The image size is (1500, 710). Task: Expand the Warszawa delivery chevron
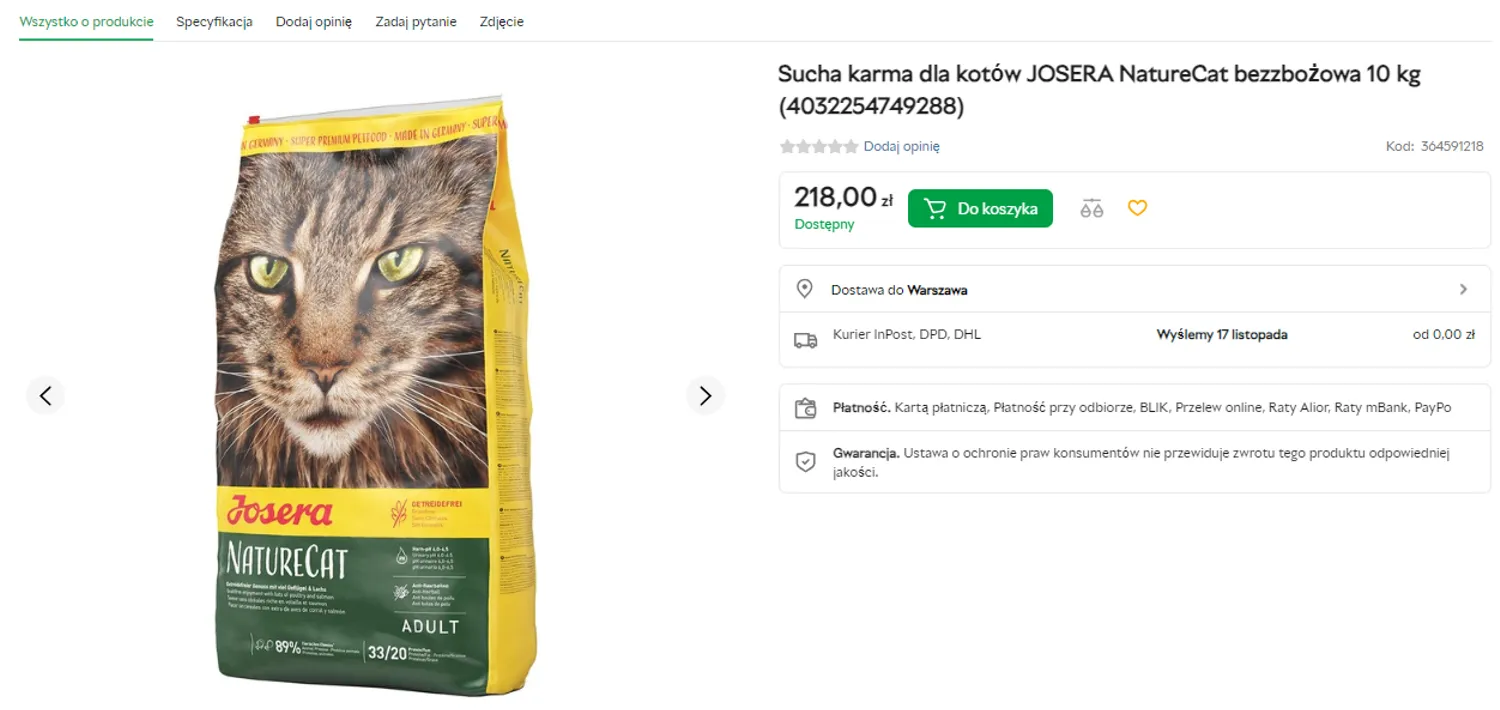tap(1463, 289)
